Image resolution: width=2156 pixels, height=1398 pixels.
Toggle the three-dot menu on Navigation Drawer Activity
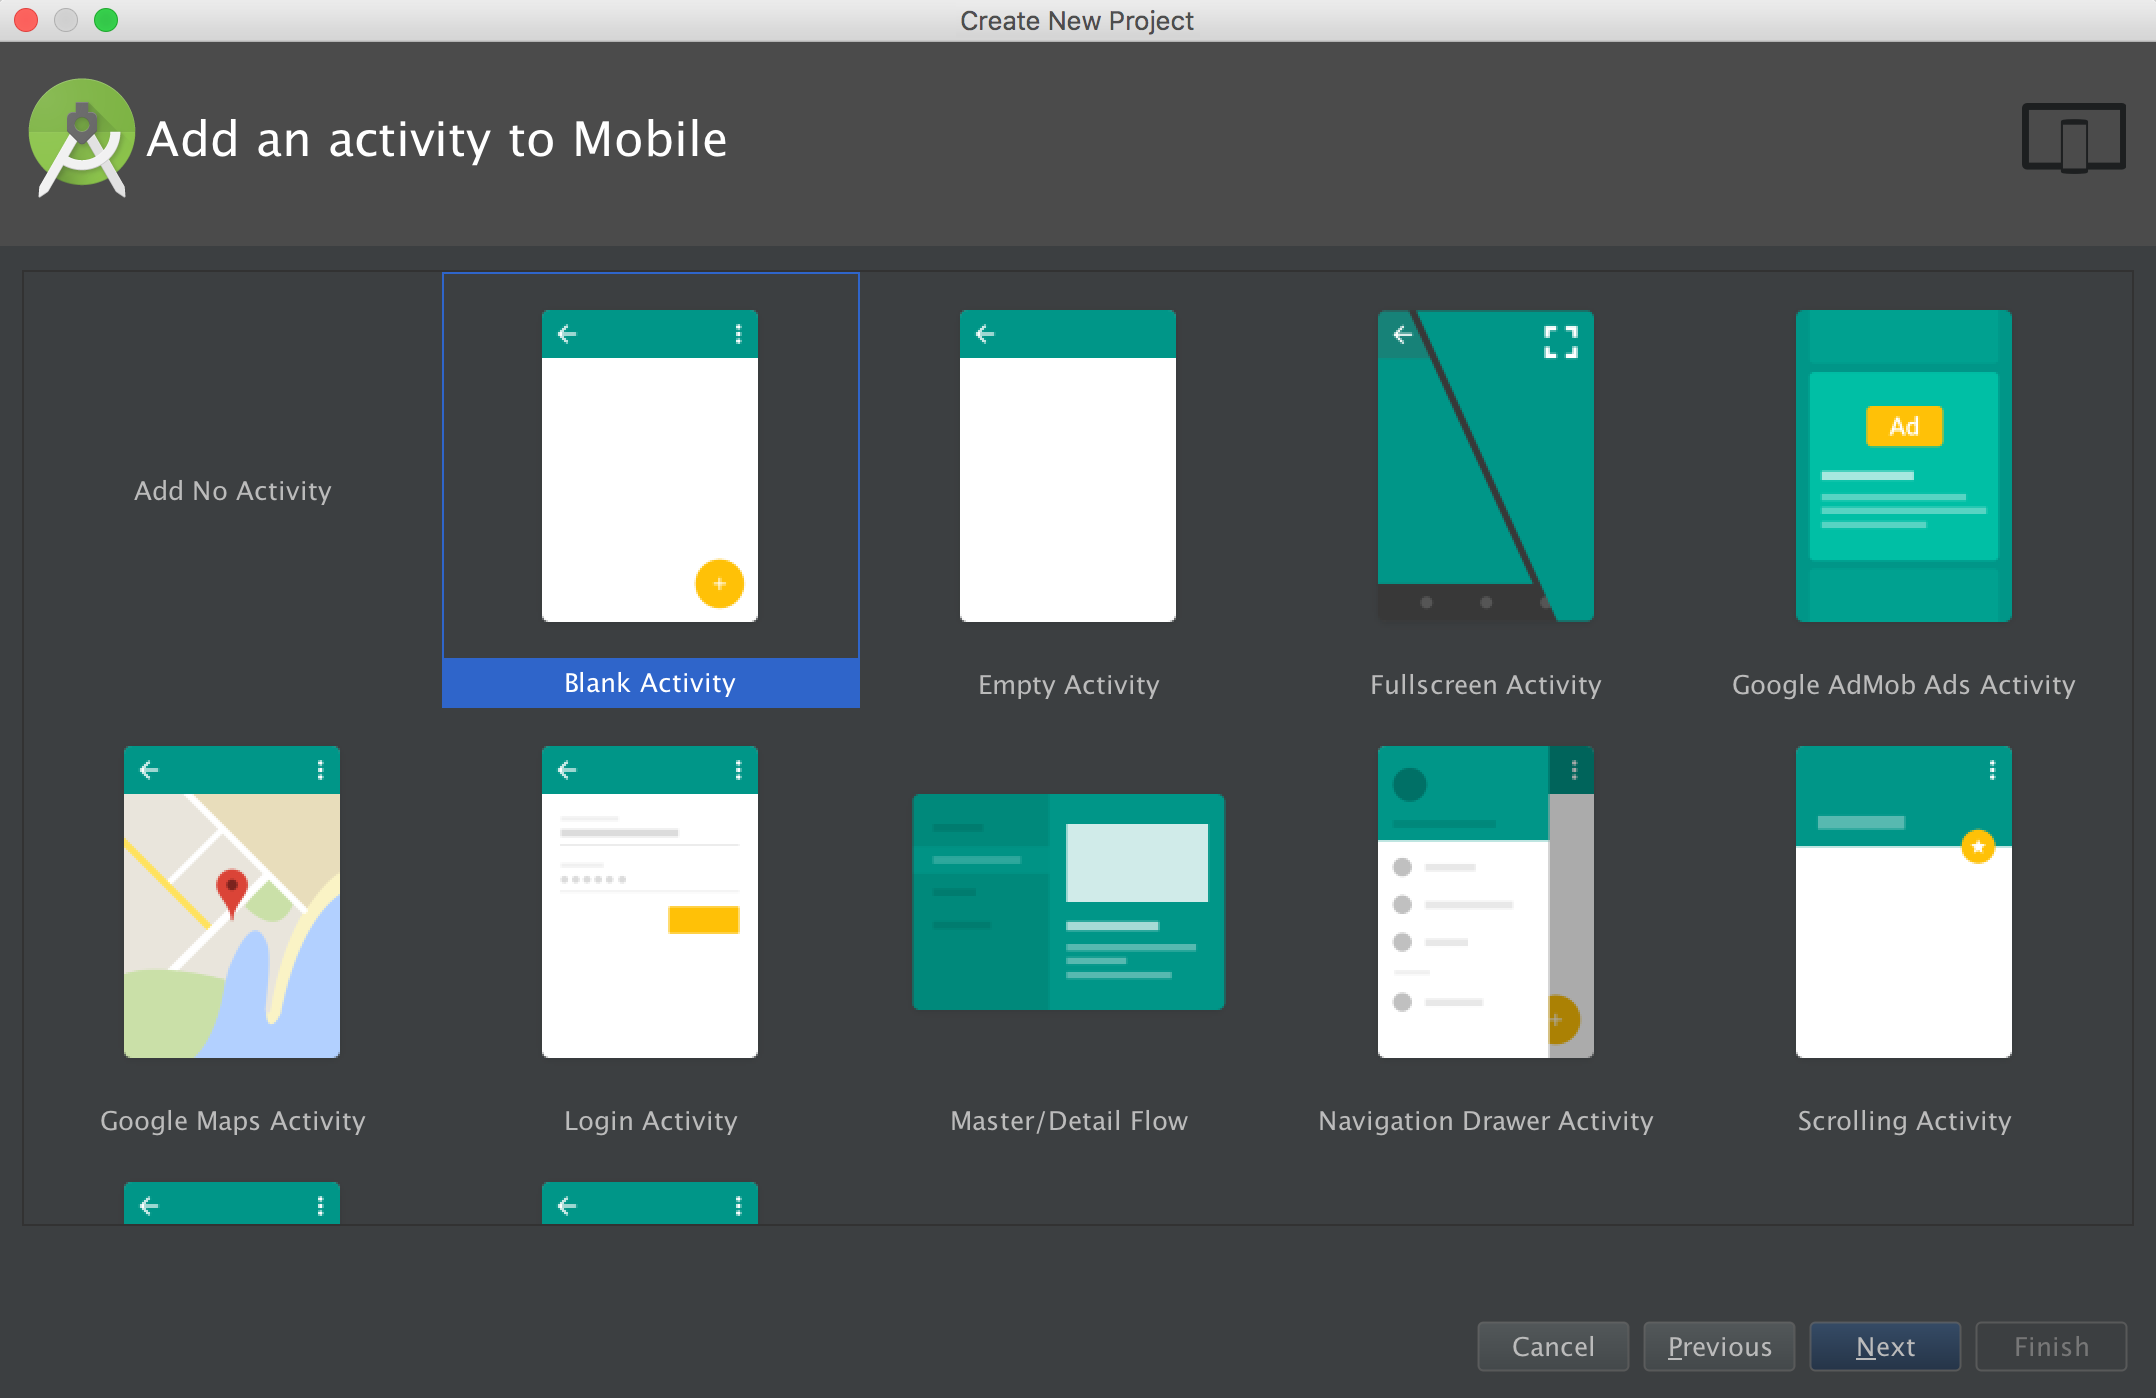pos(1571,770)
